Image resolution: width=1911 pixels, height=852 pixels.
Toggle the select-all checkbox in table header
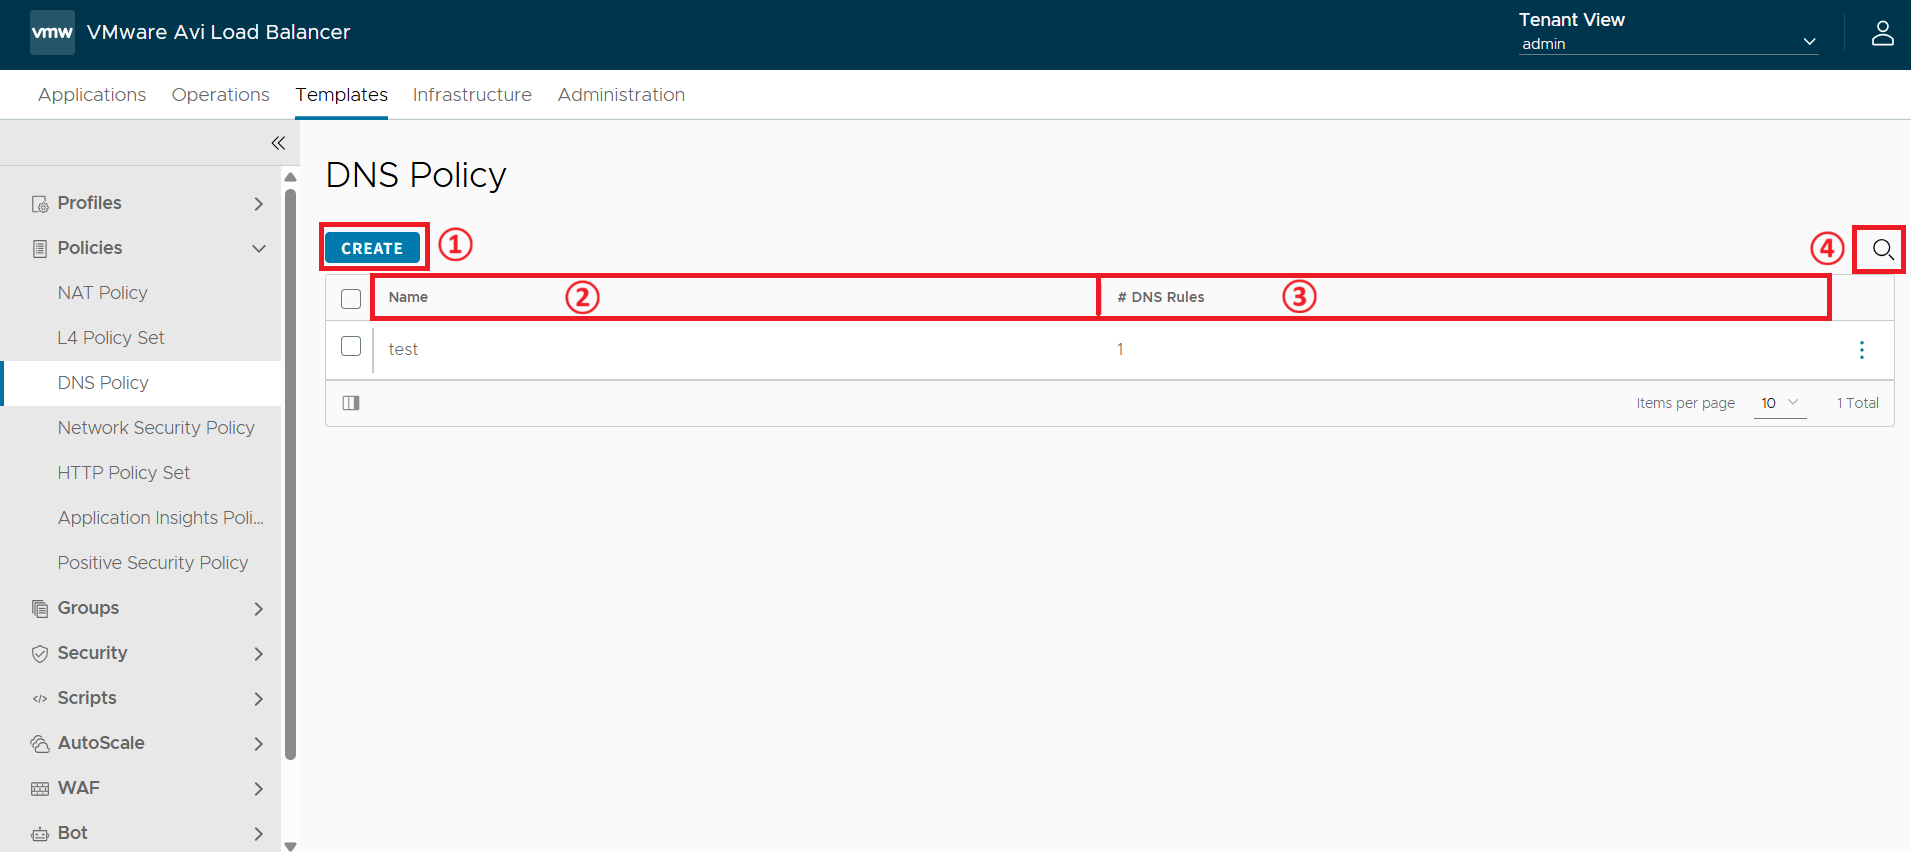coord(351,298)
